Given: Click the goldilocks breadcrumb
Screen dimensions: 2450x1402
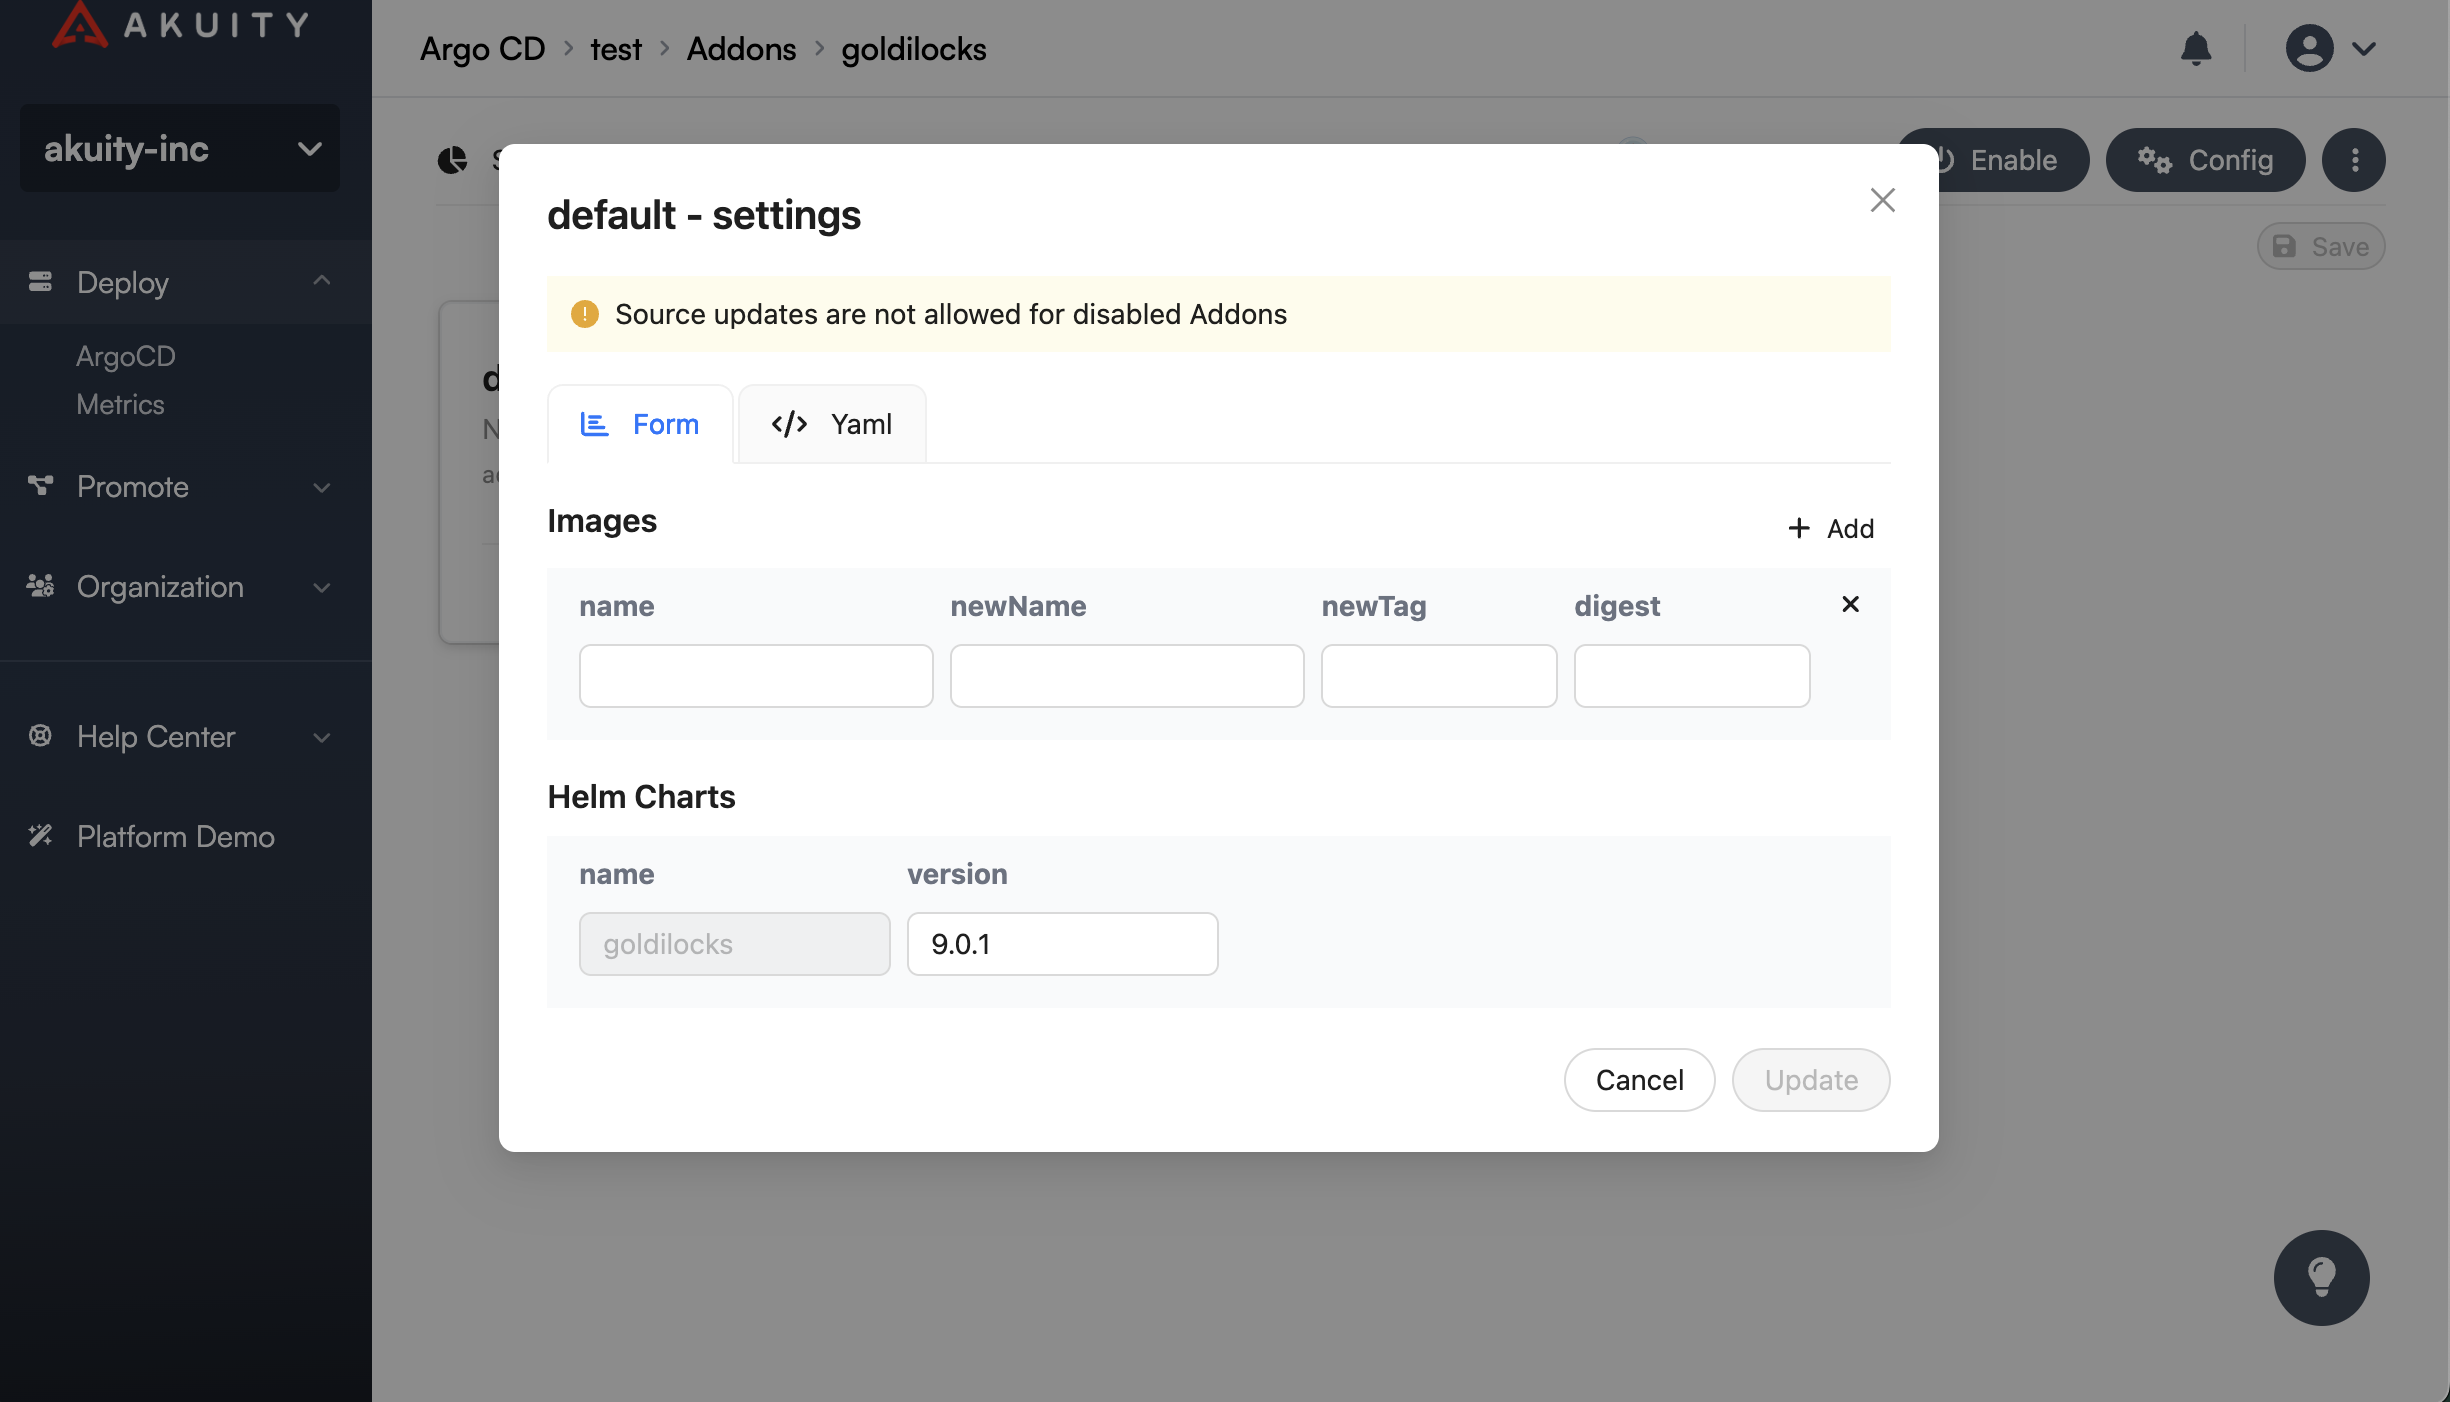Looking at the screenshot, I should [913, 48].
